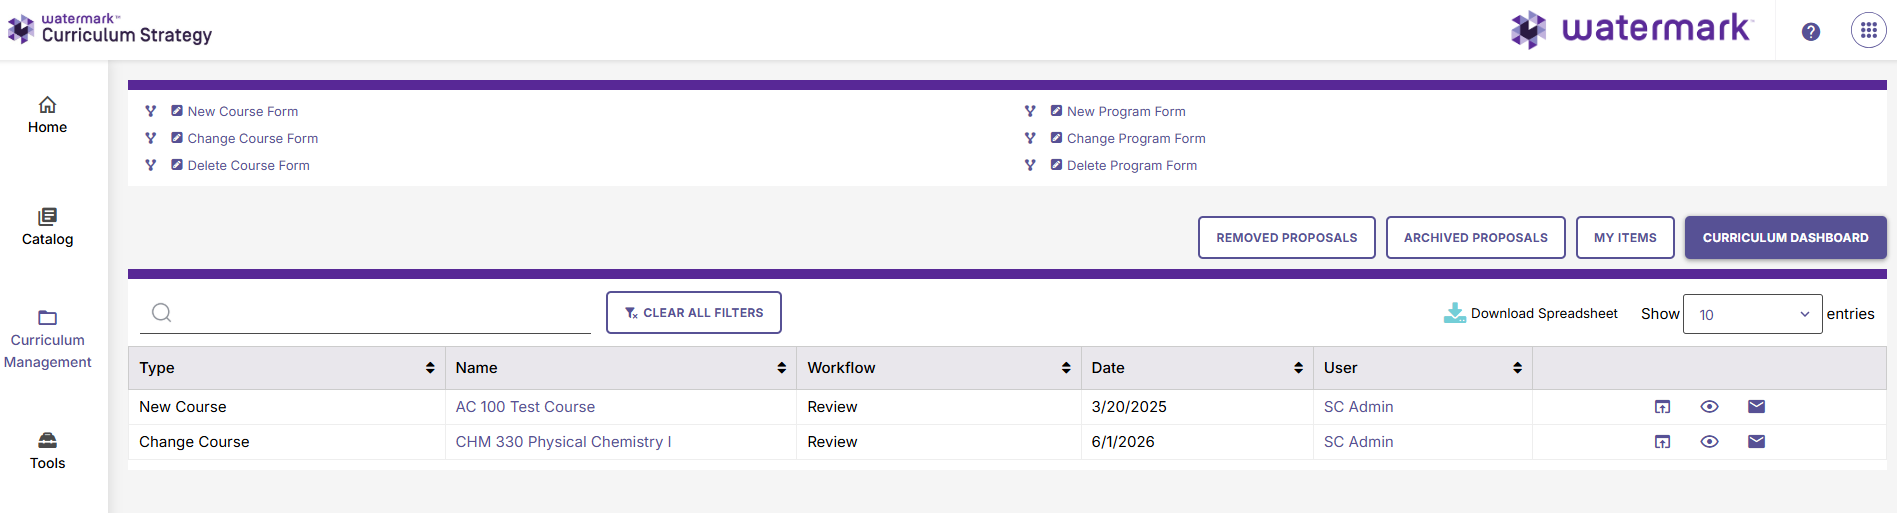Click the search magnifier icon
The height and width of the screenshot is (513, 1897).
[x=162, y=313]
